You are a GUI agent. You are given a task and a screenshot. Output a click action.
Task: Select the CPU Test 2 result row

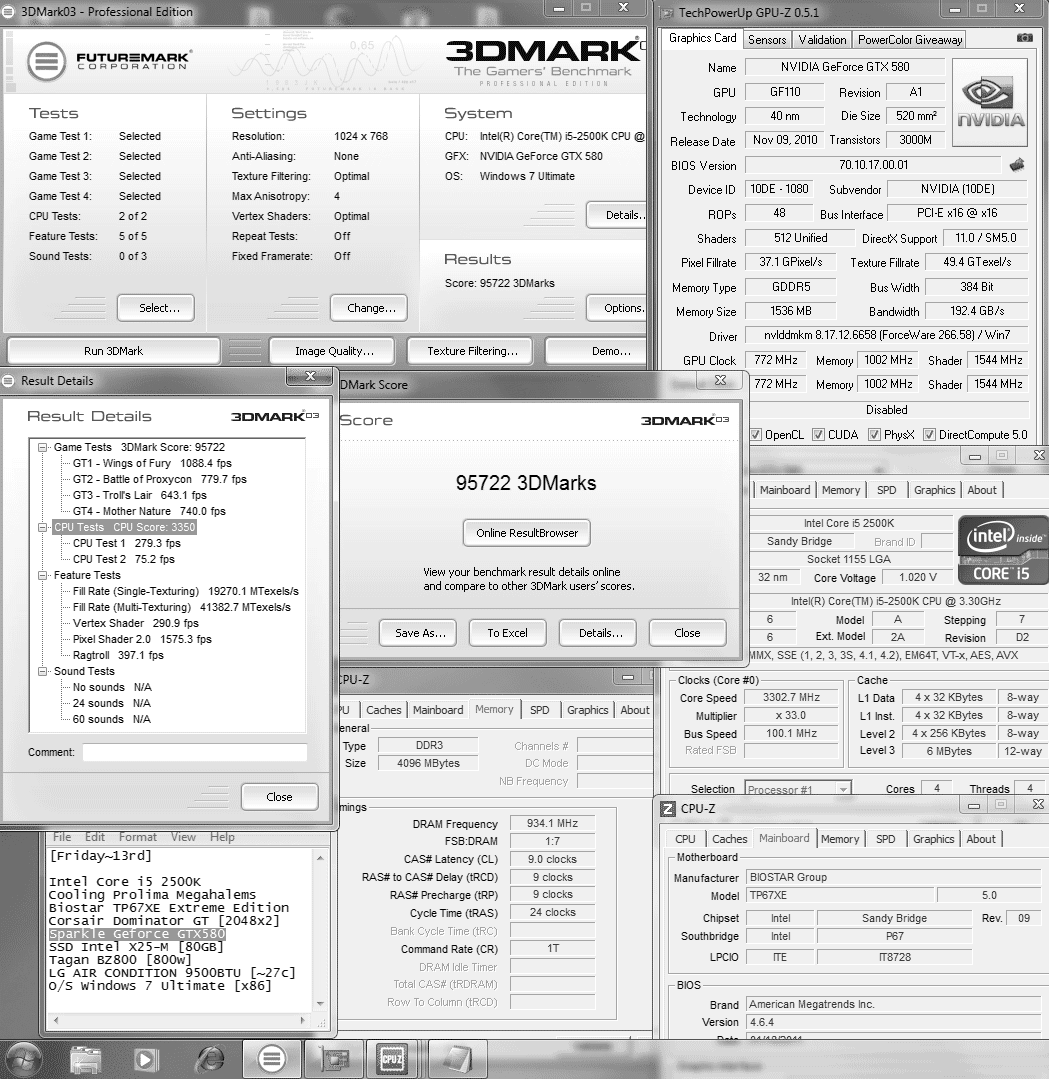124,559
